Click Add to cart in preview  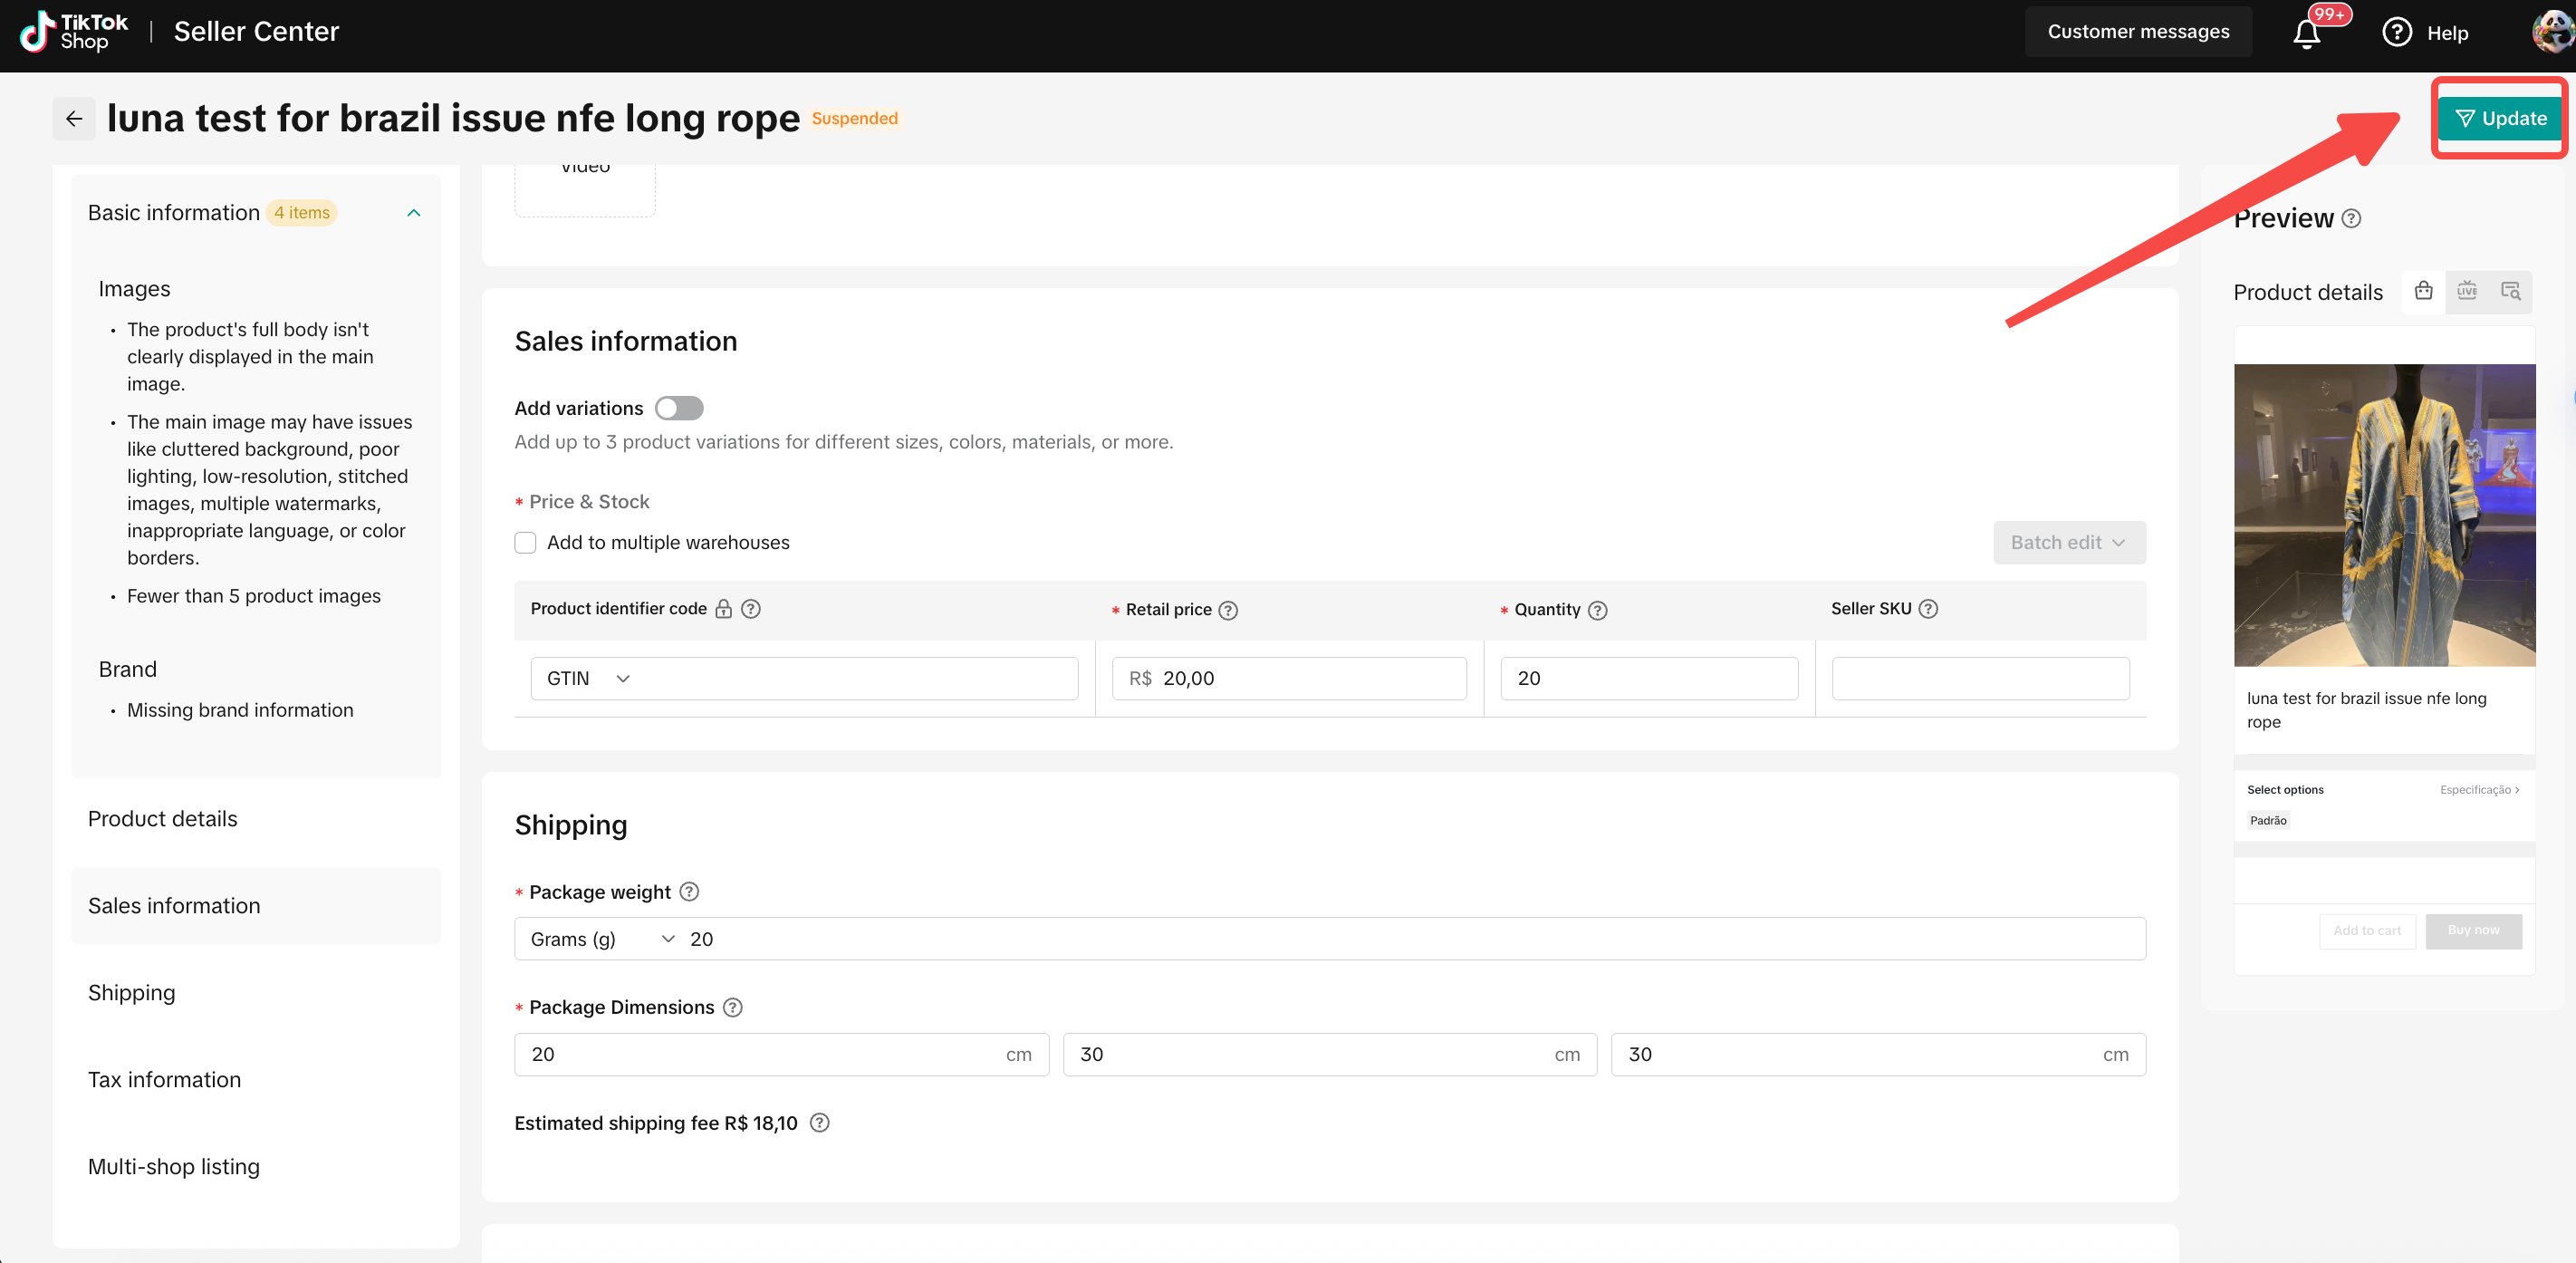[x=2367, y=931]
